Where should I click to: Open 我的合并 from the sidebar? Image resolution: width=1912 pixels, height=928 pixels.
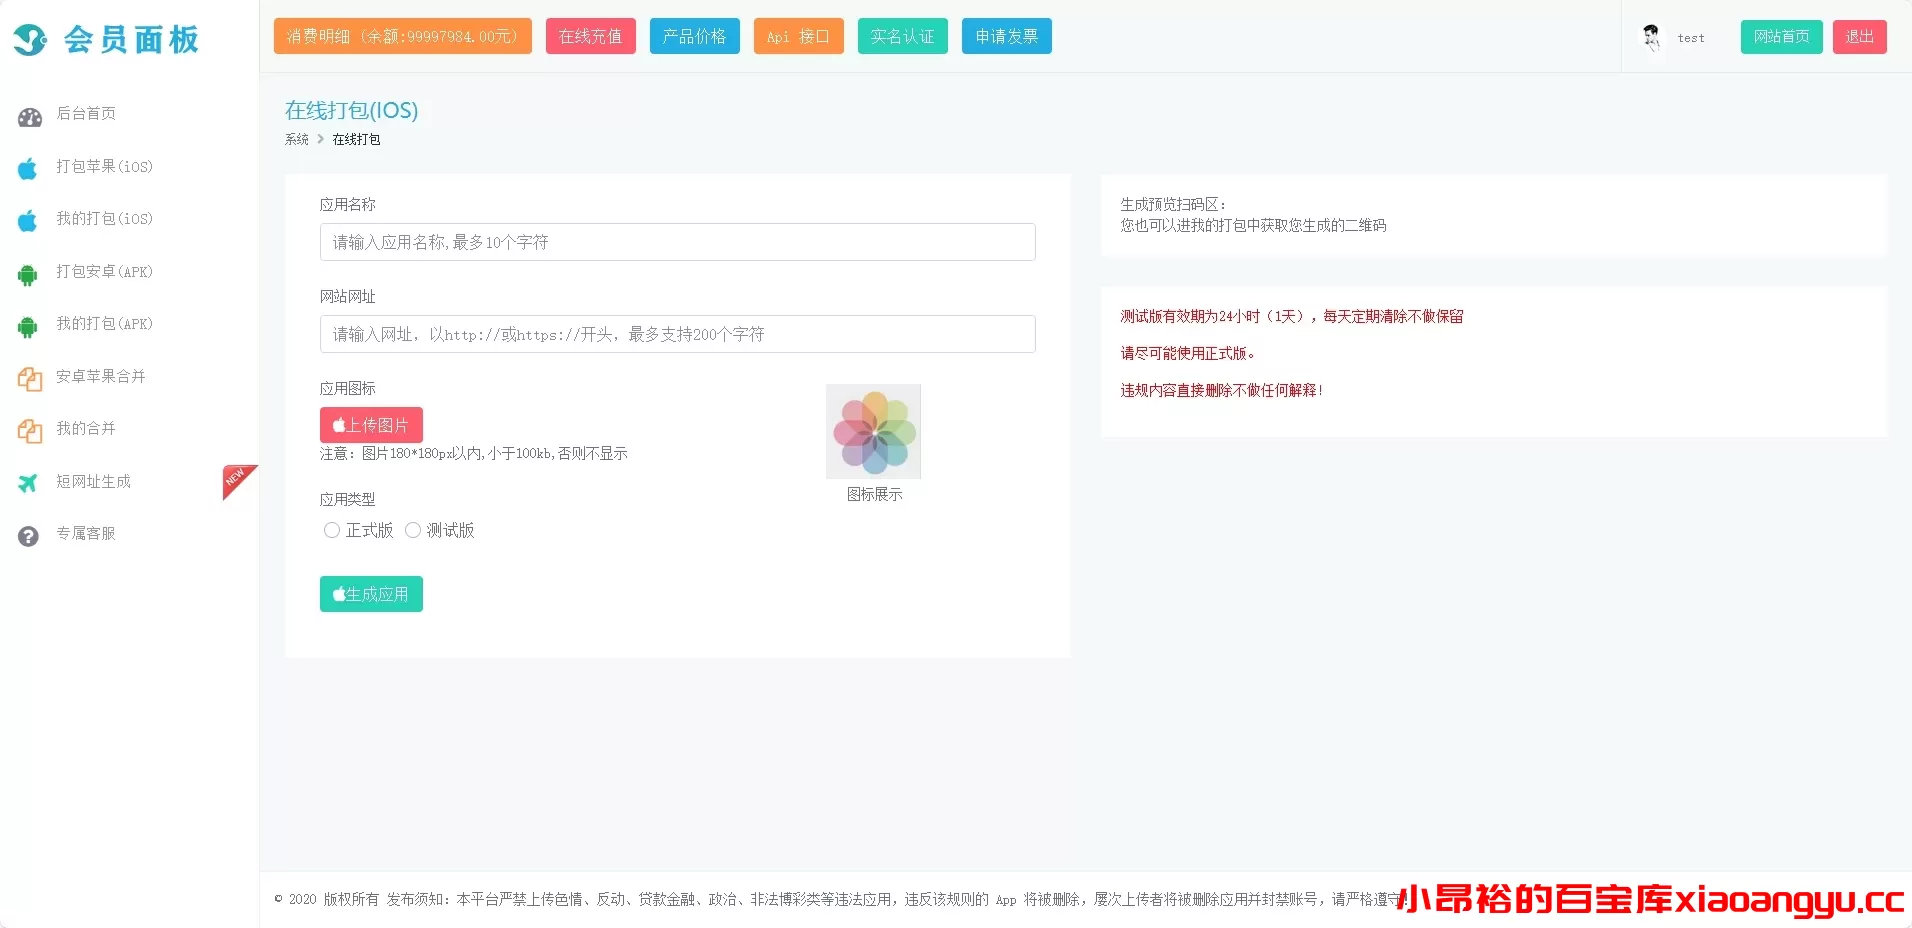(x=85, y=429)
